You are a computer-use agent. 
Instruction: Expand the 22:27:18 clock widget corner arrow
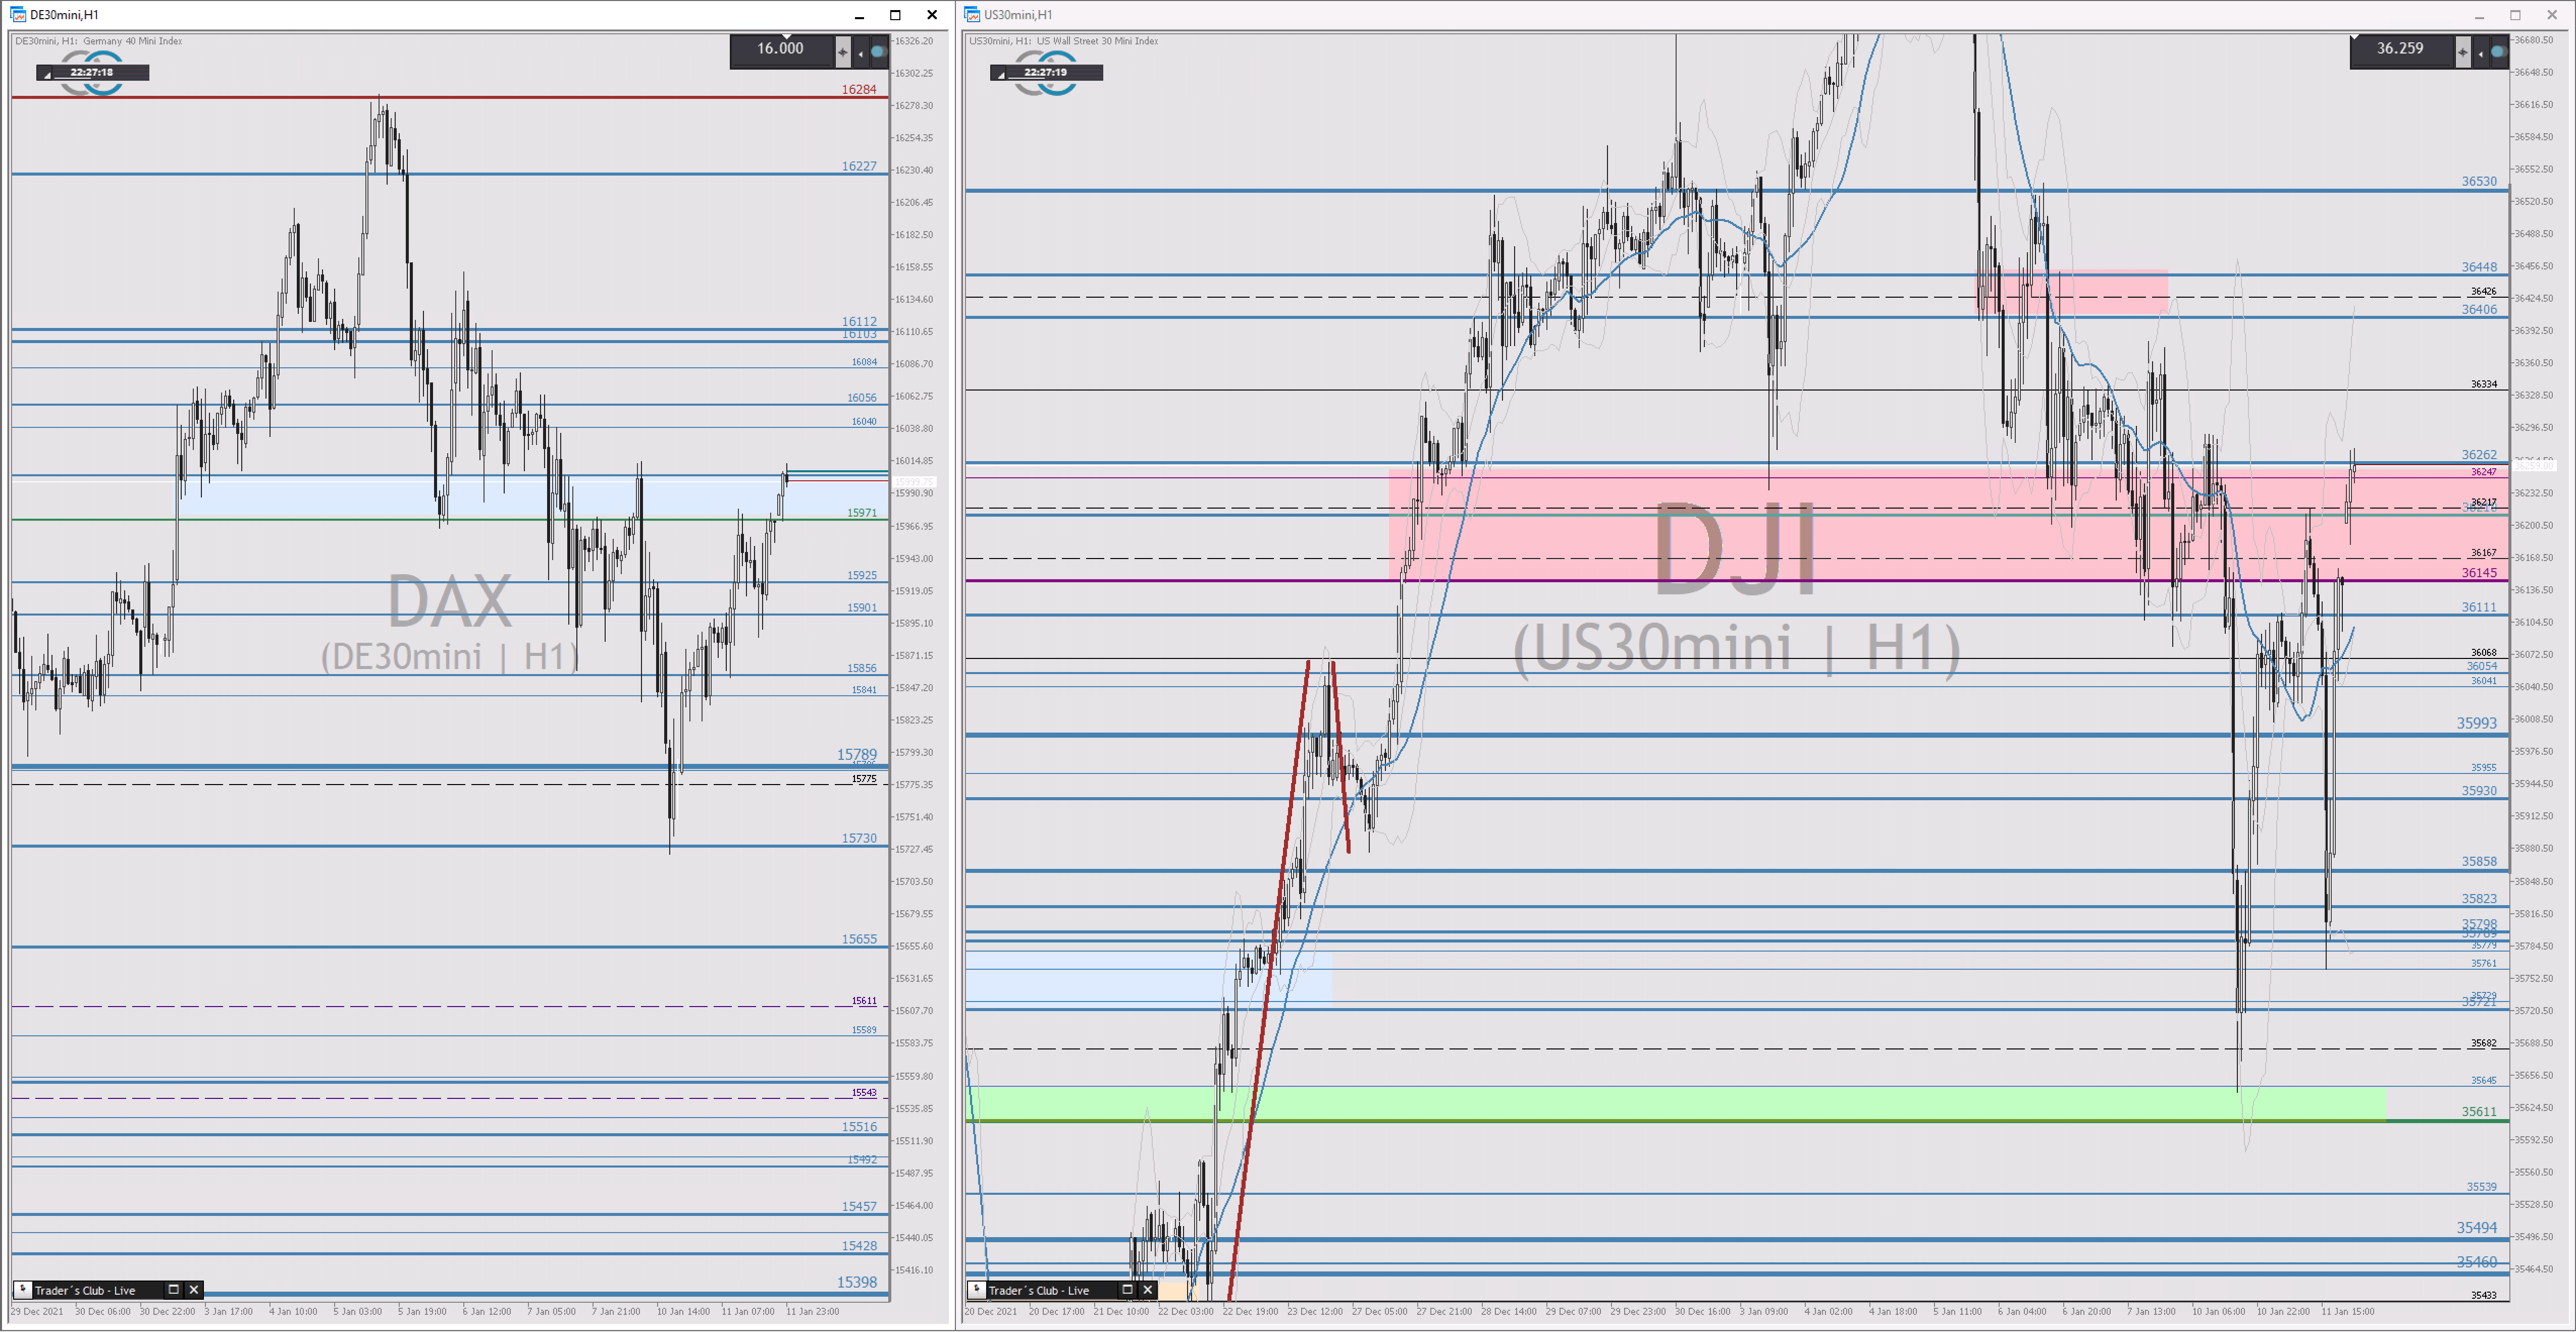[x=46, y=75]
